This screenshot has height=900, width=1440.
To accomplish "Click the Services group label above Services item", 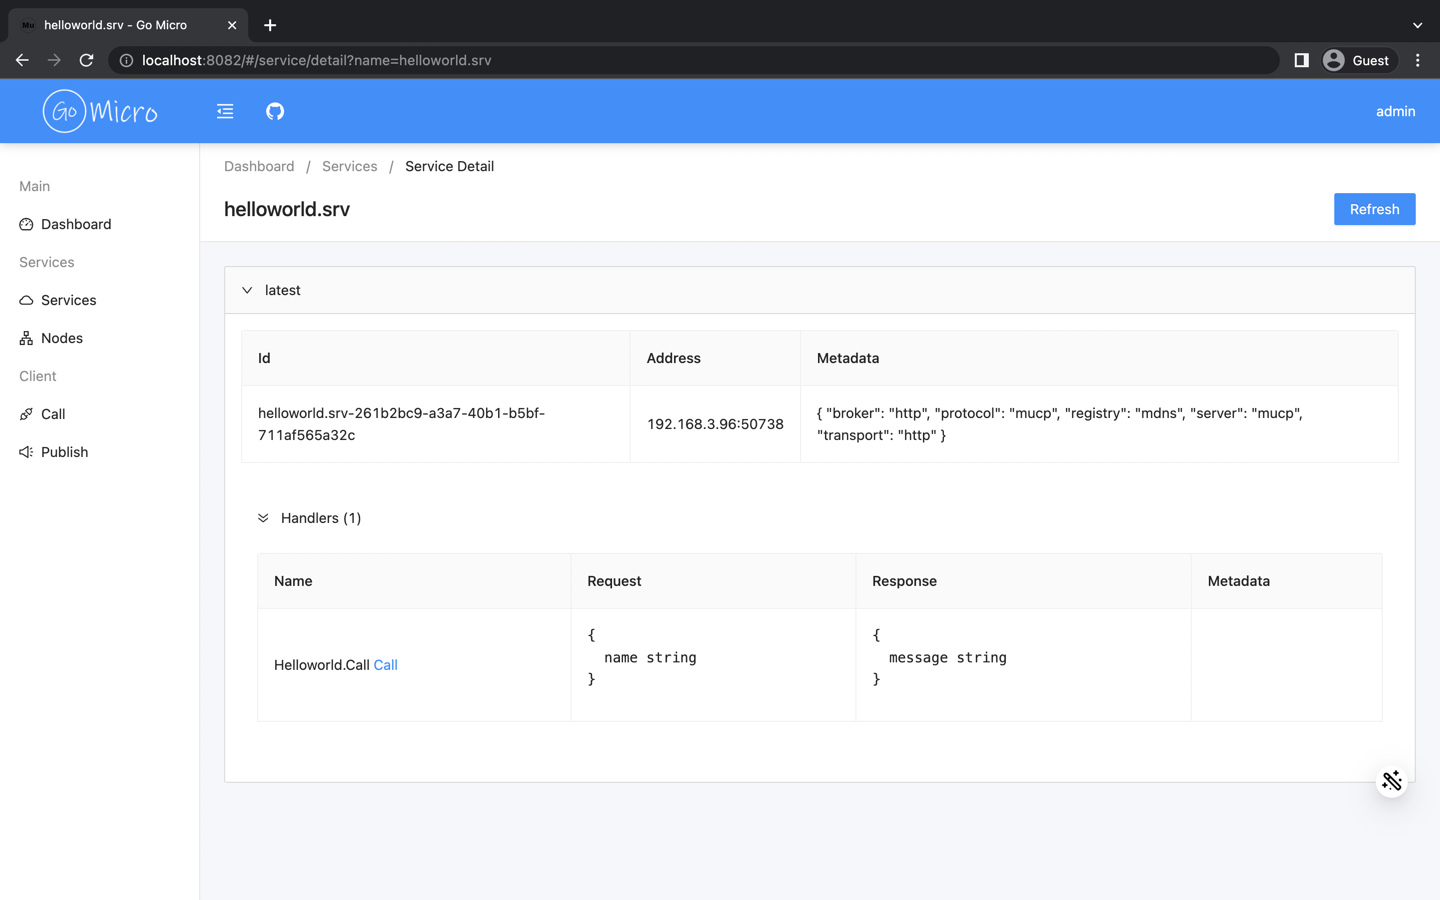I will (46, 262).
